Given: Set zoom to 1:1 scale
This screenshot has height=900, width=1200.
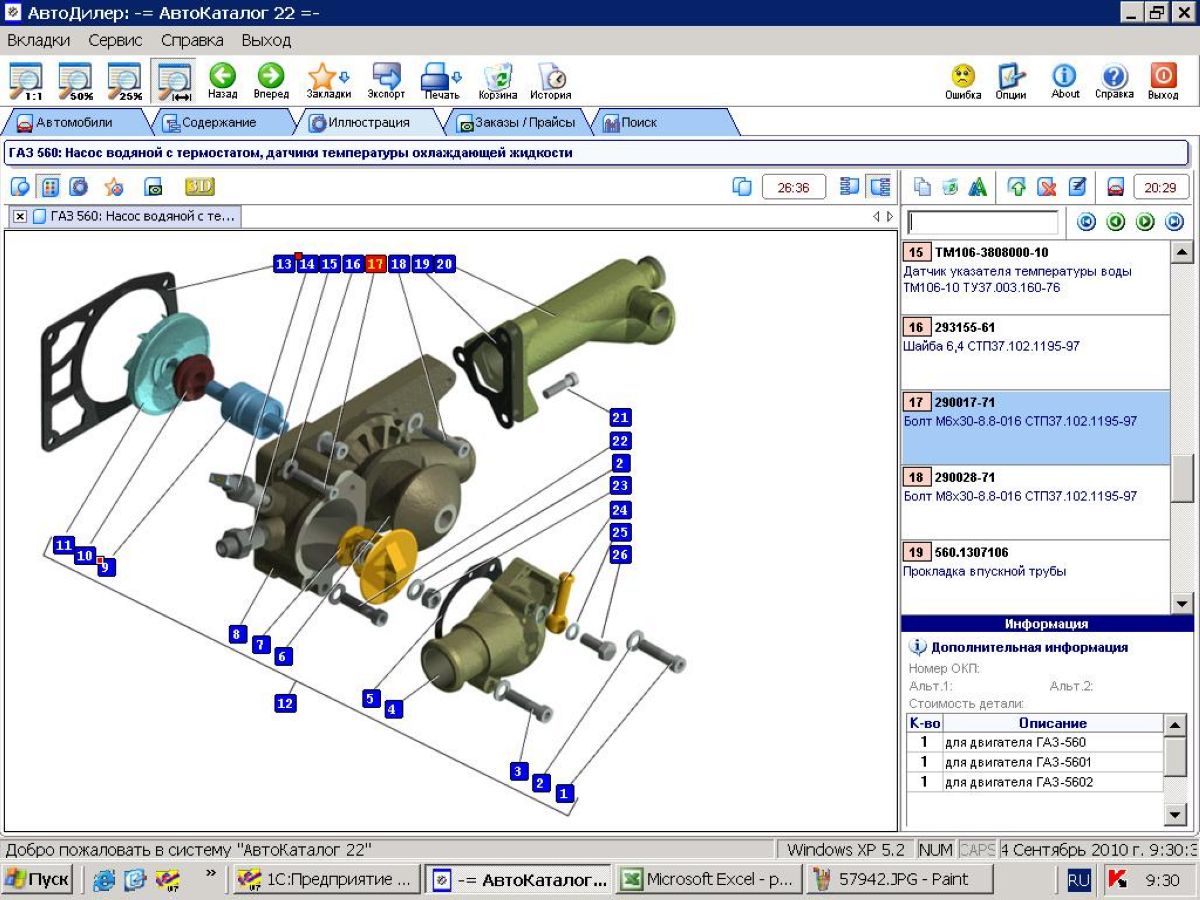Looking at the screenshot, I should click(27, 80).
